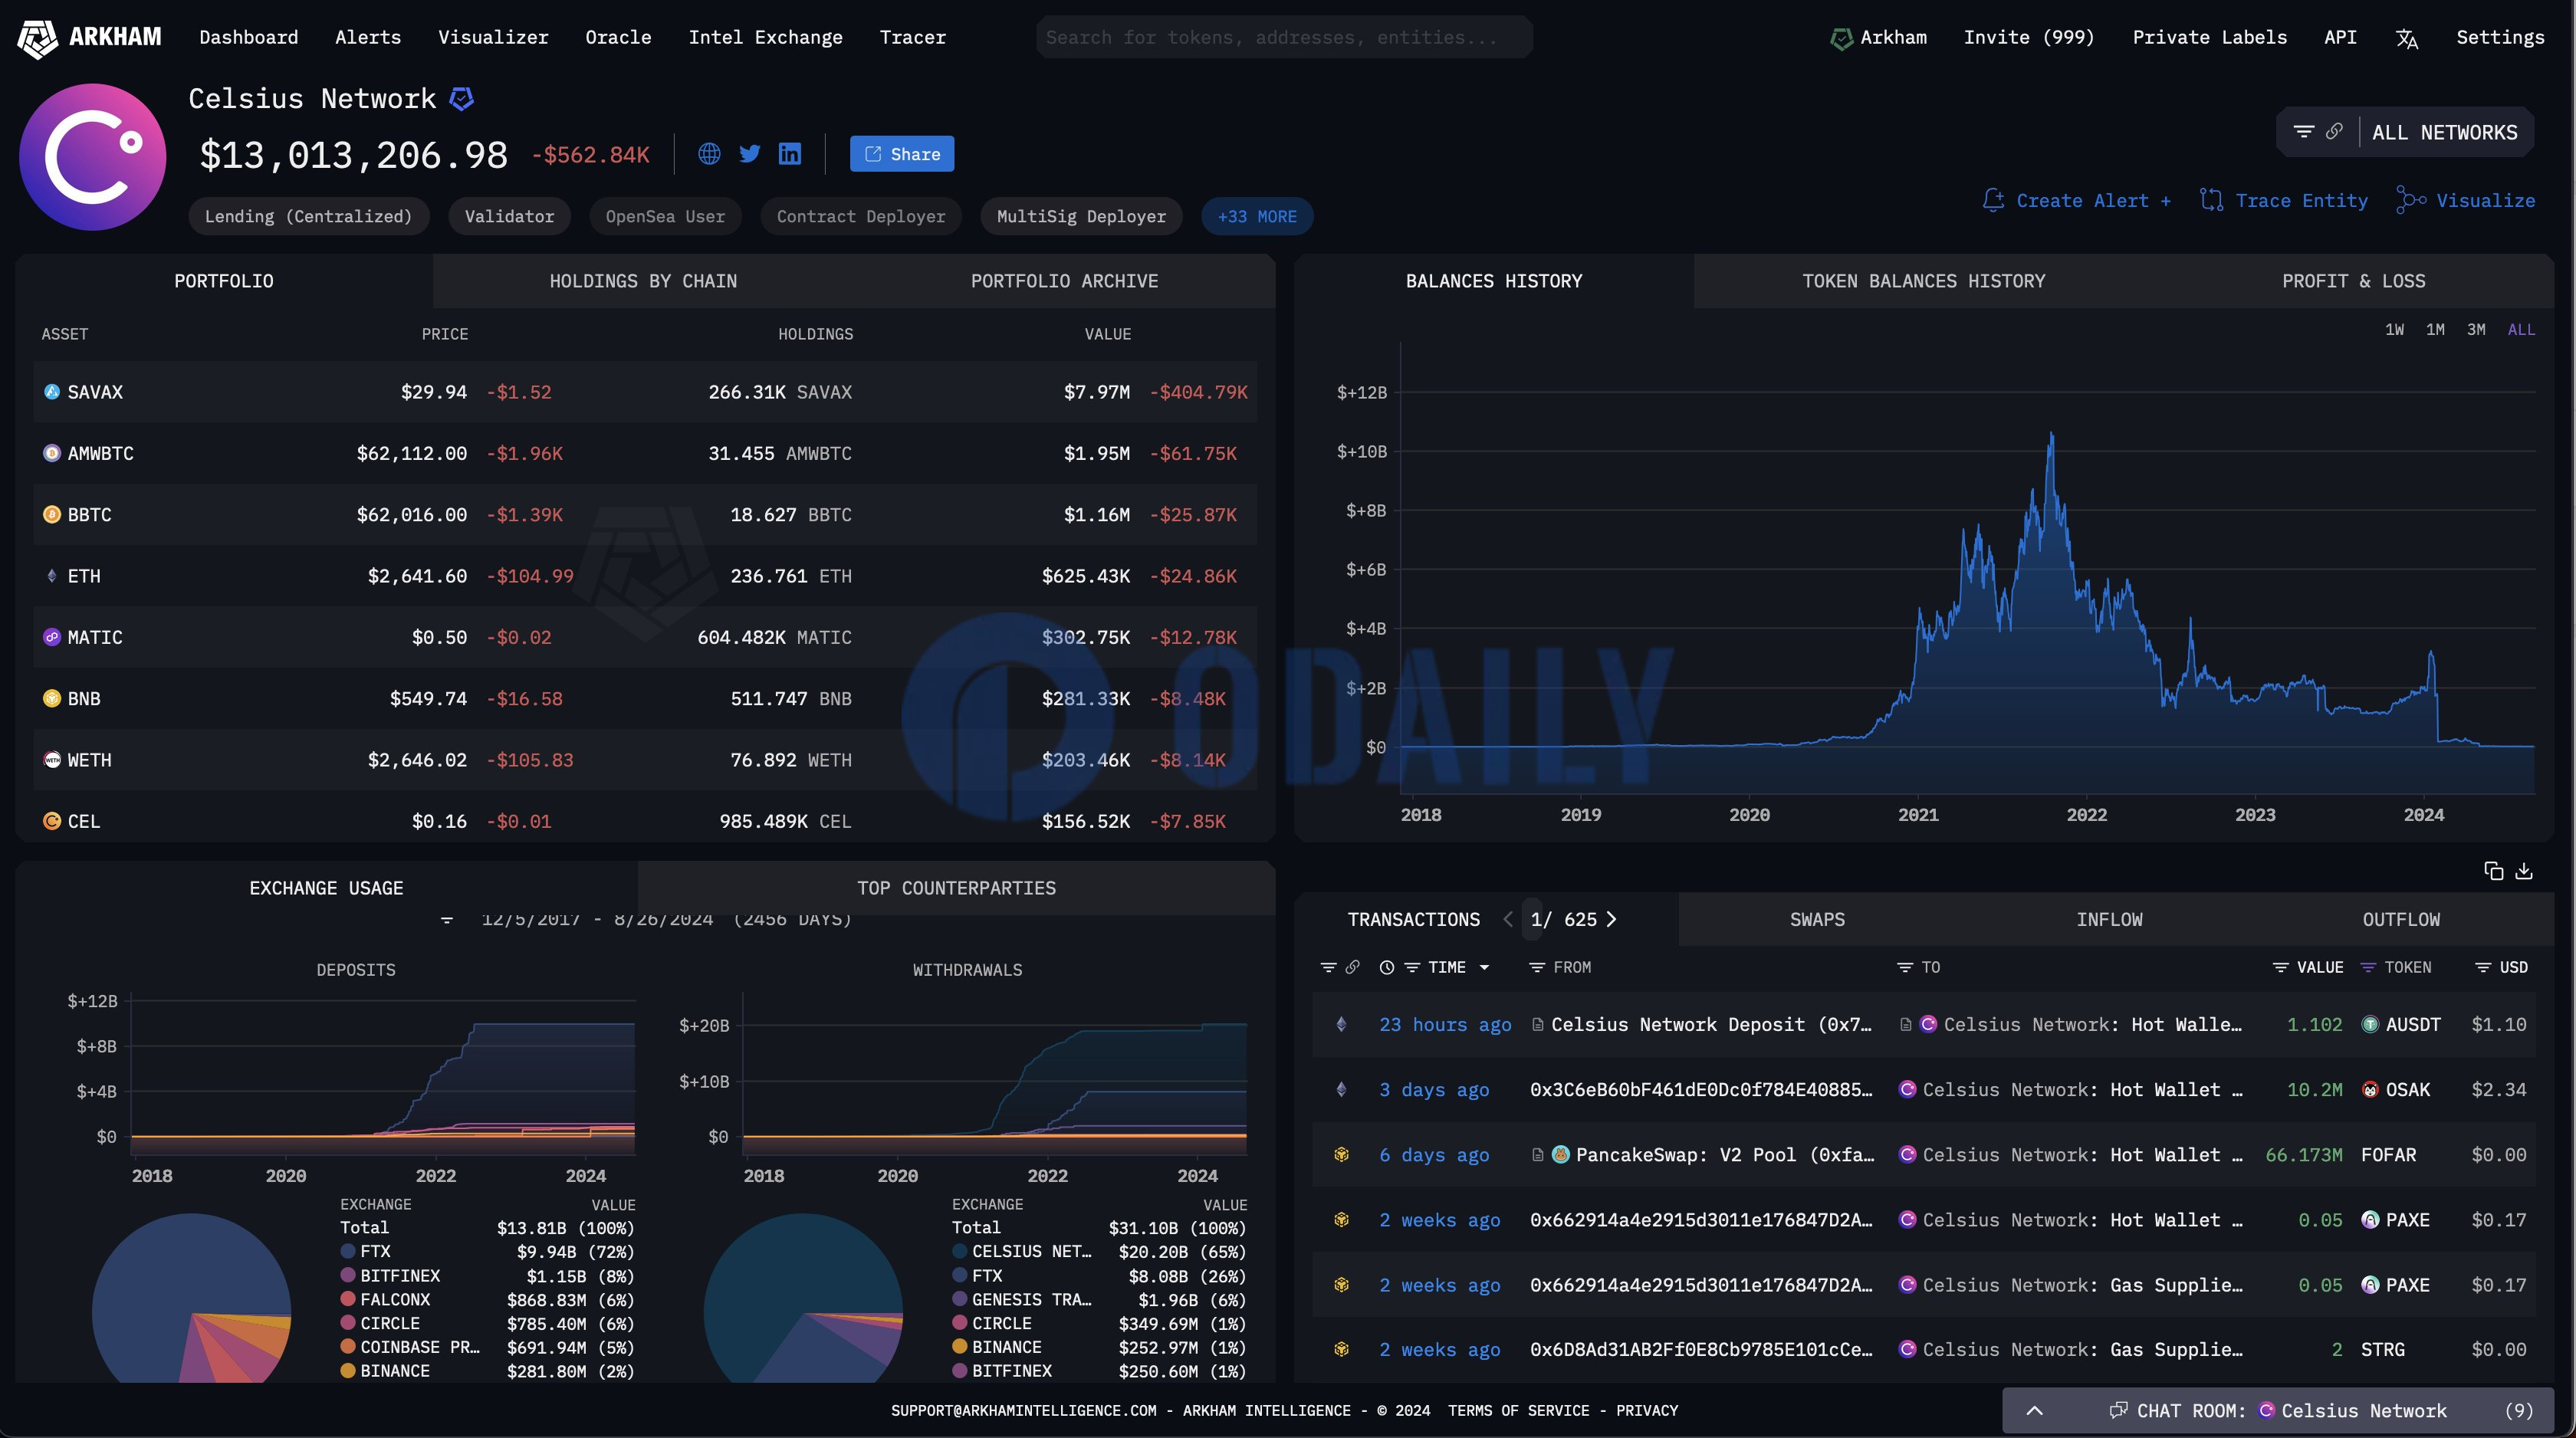Open the SWAPS tab

coord(1817,919)
